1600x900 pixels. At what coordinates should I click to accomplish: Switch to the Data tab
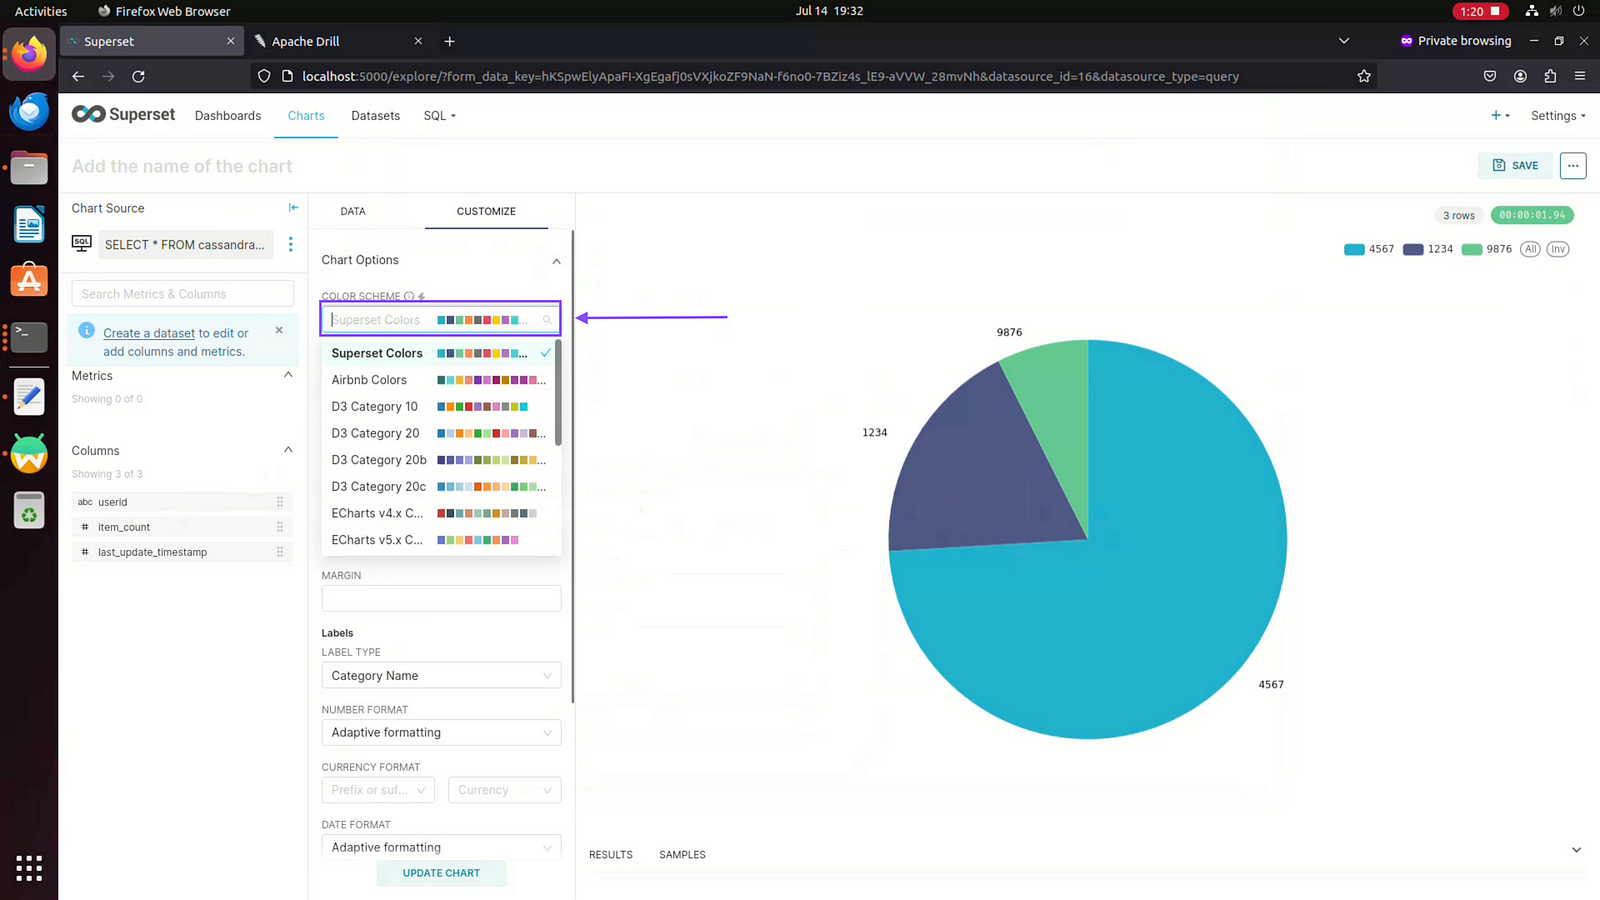353,212
